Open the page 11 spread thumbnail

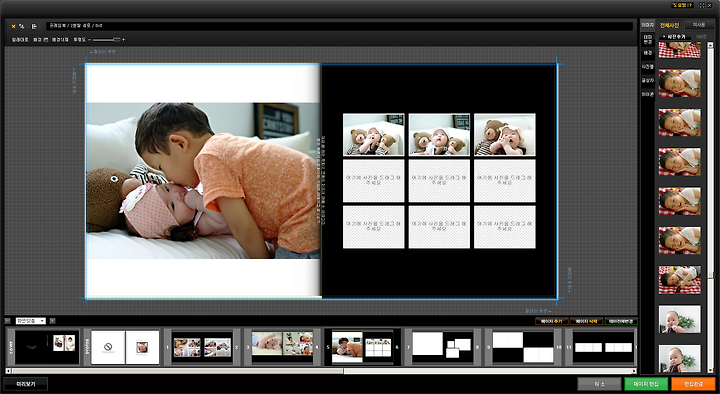click(x=603, y=347)
